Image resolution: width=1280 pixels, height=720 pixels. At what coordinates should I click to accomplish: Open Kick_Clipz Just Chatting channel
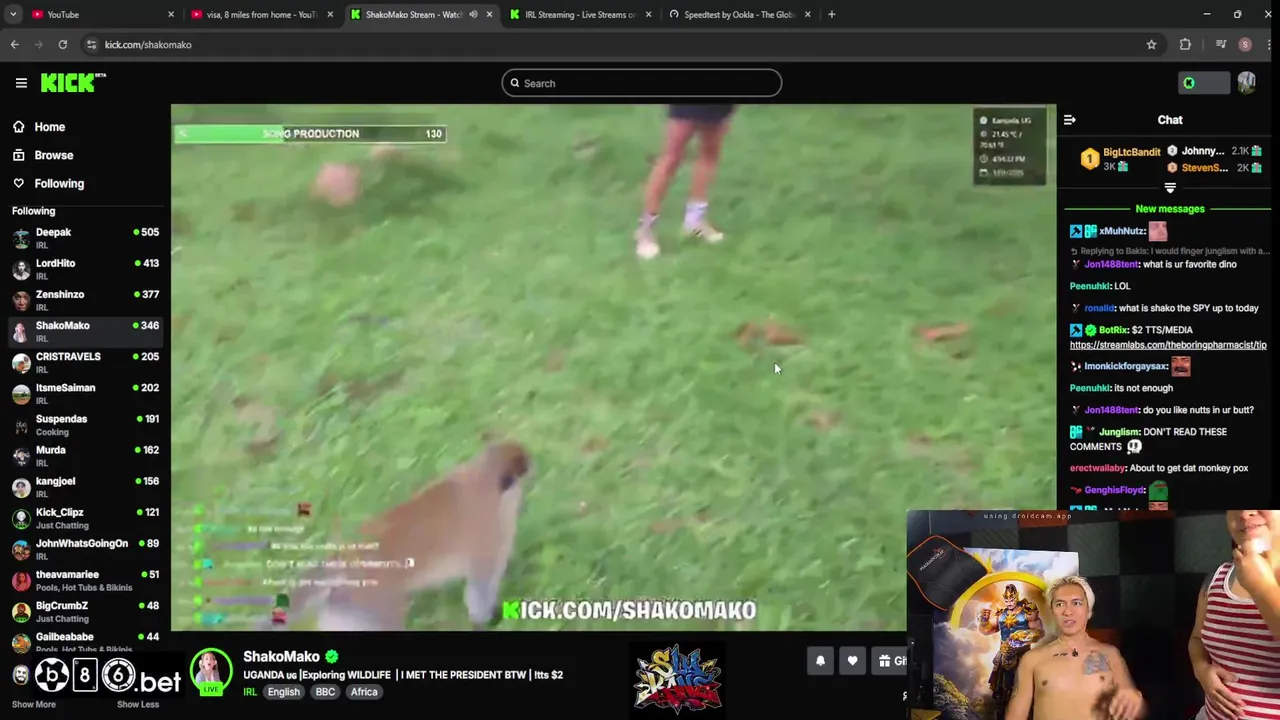point(85,518)
